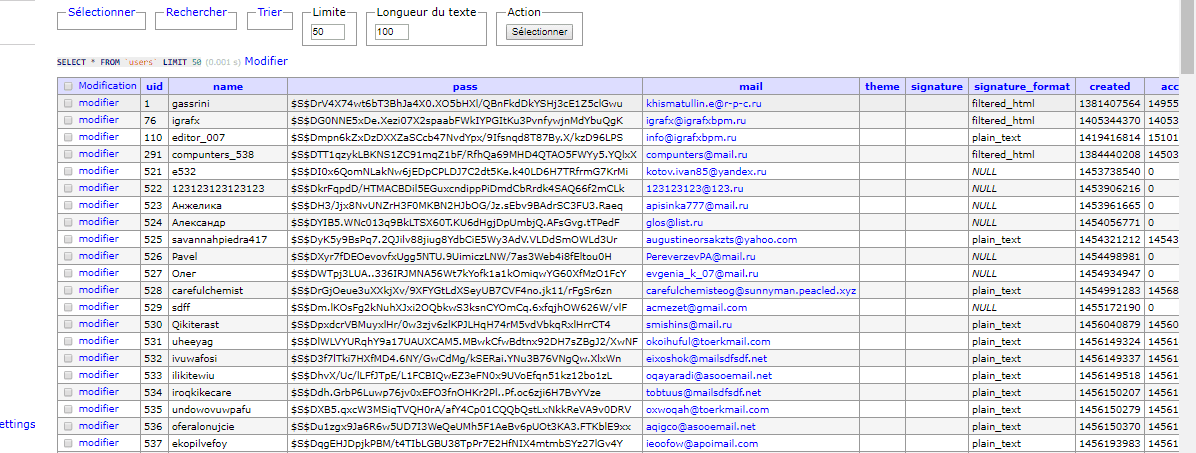The image size is (1196, 453).
Task: Open the users table name in the query
Action: (142, 62)
